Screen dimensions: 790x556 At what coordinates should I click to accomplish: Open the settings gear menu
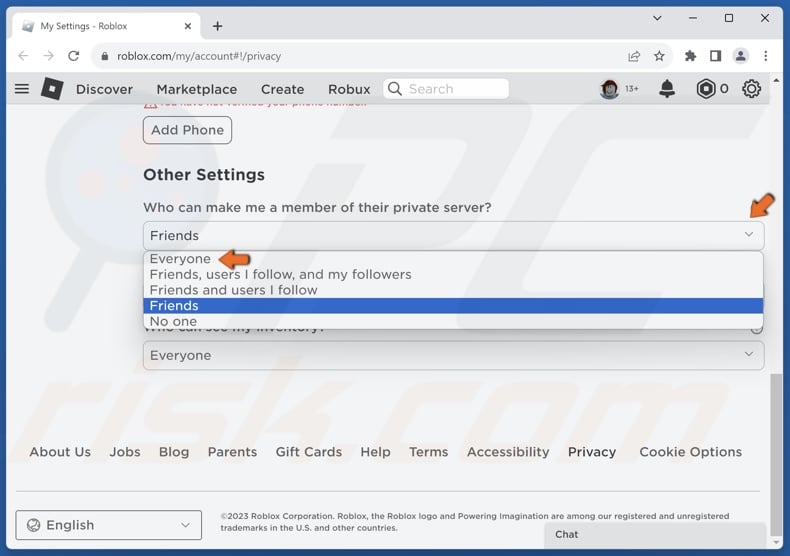pyautogui.click(x=751, y=89)
